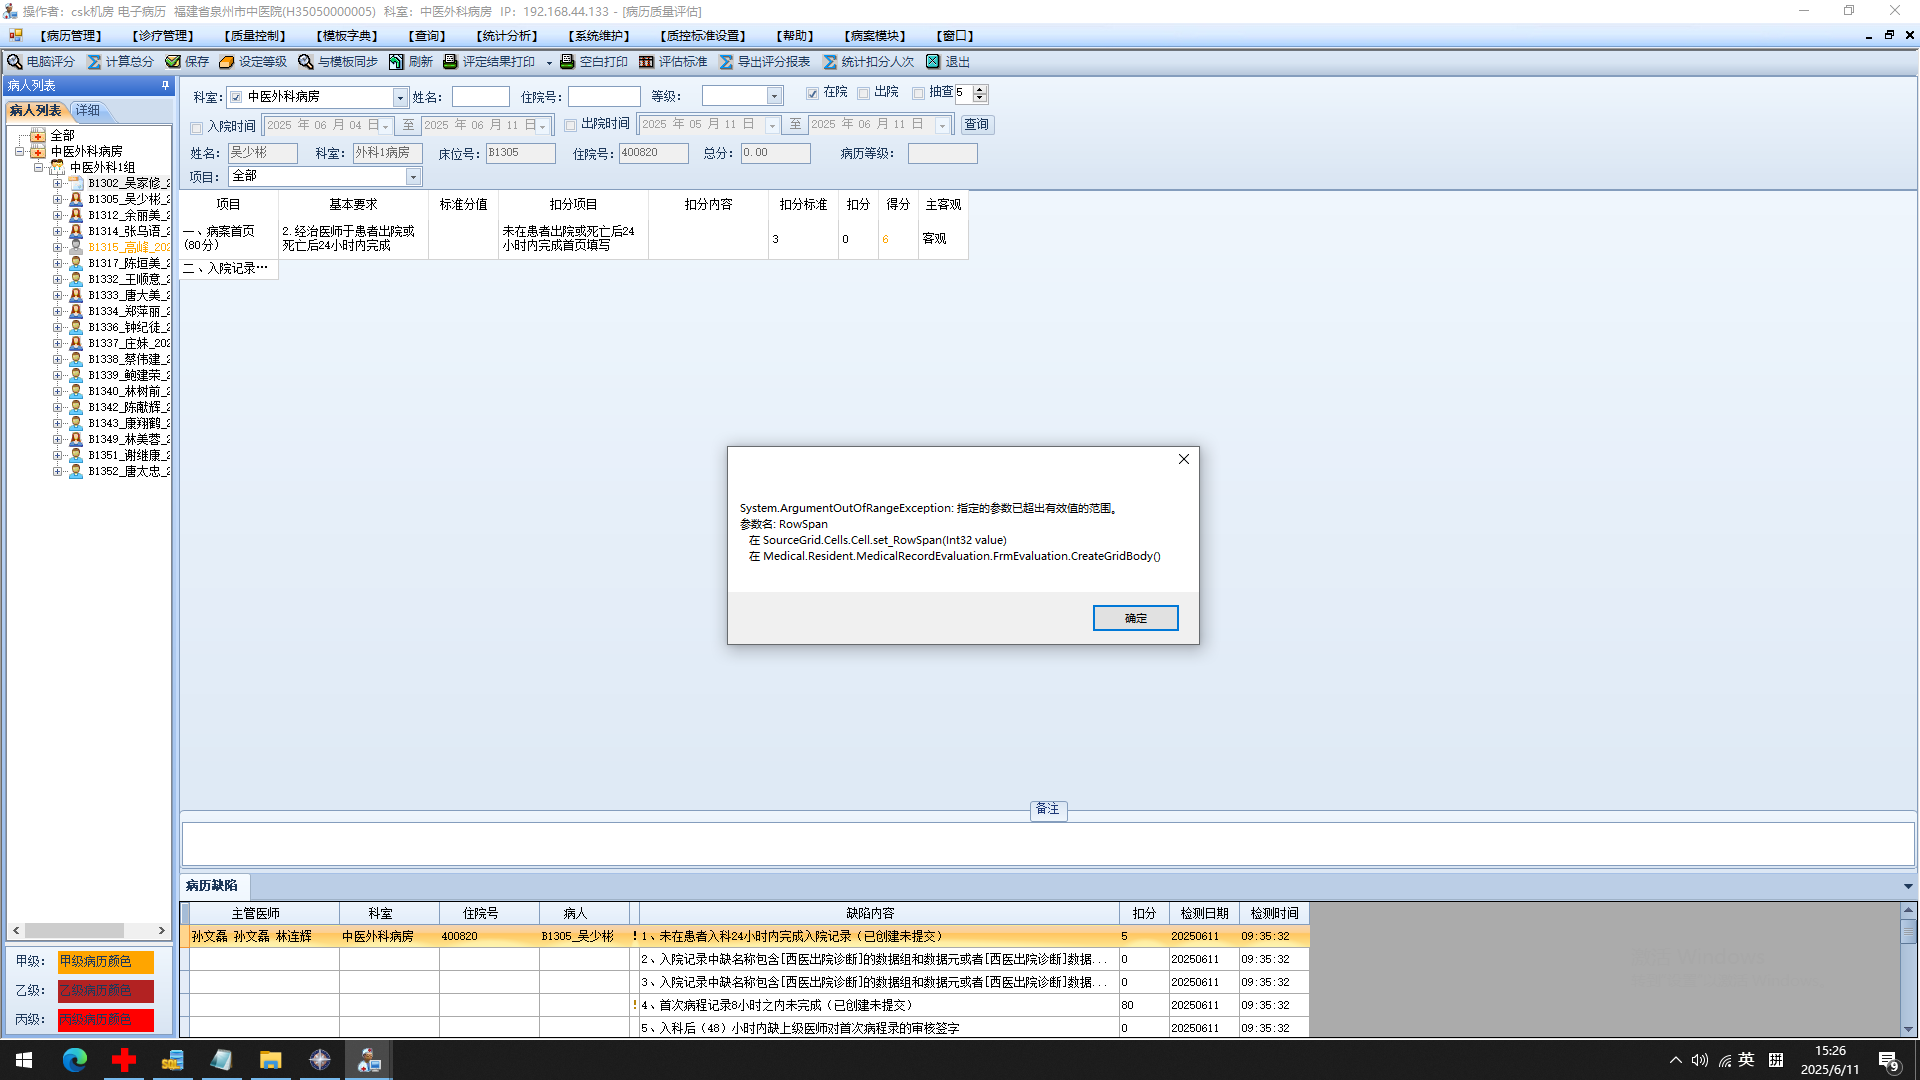Expand tree node B1305_吴少彬

(58, 199)
